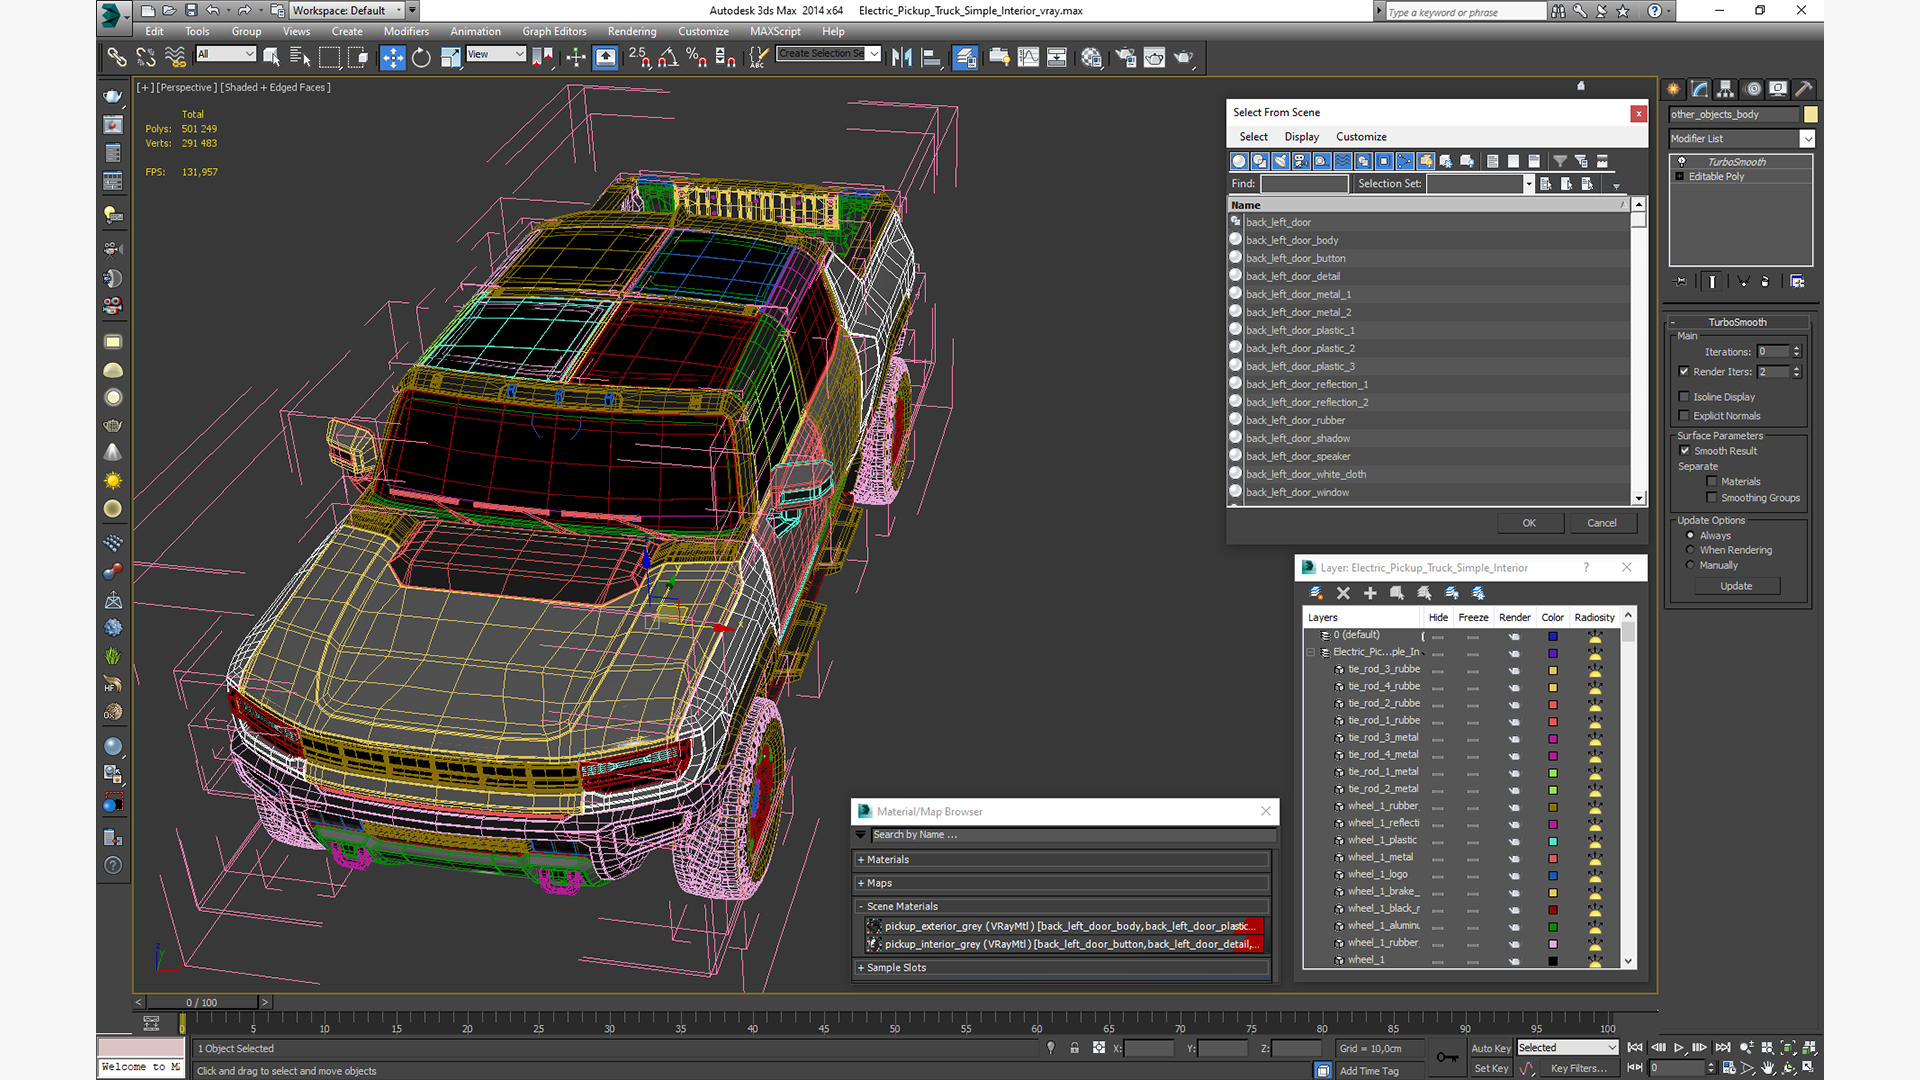Screen dimensions: 1920x1080
Task: Open the Material Editor icon
Action: click(1091, 57)
